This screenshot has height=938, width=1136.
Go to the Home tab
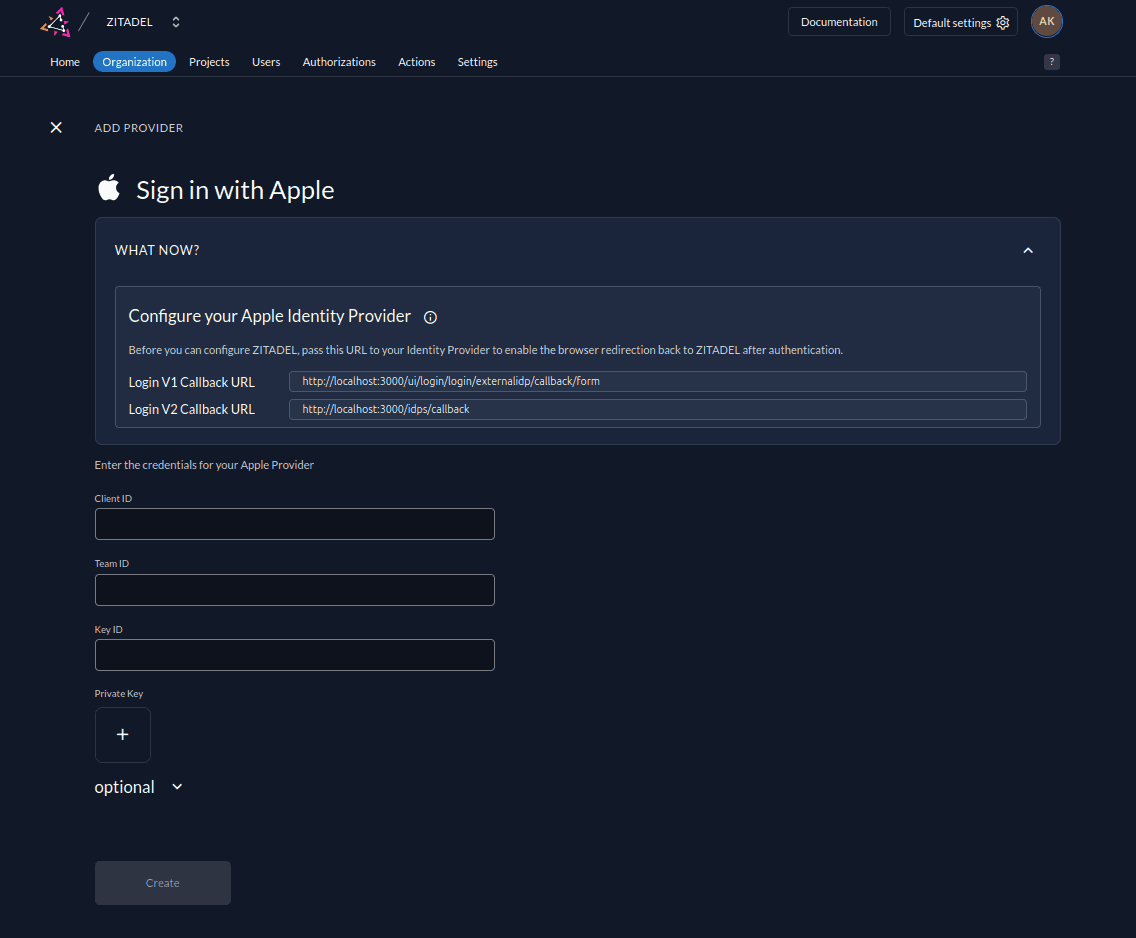pos(65,62)
